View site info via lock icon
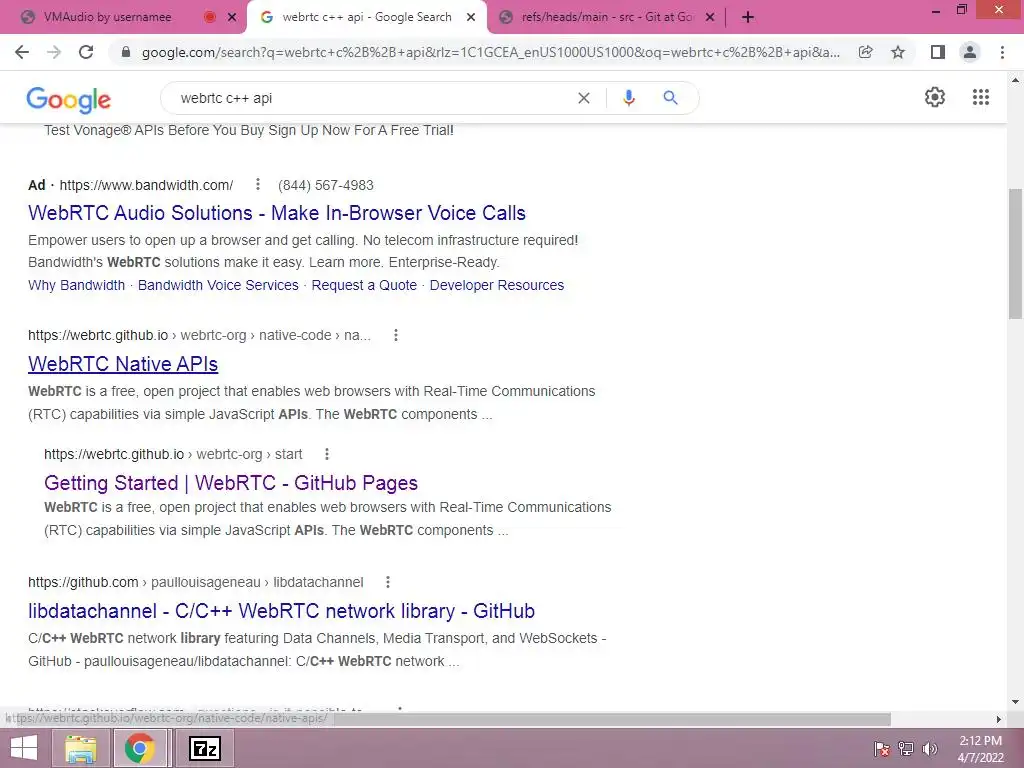The height and width of the screenshot is (768, 1024). click(x=127, y=52)
